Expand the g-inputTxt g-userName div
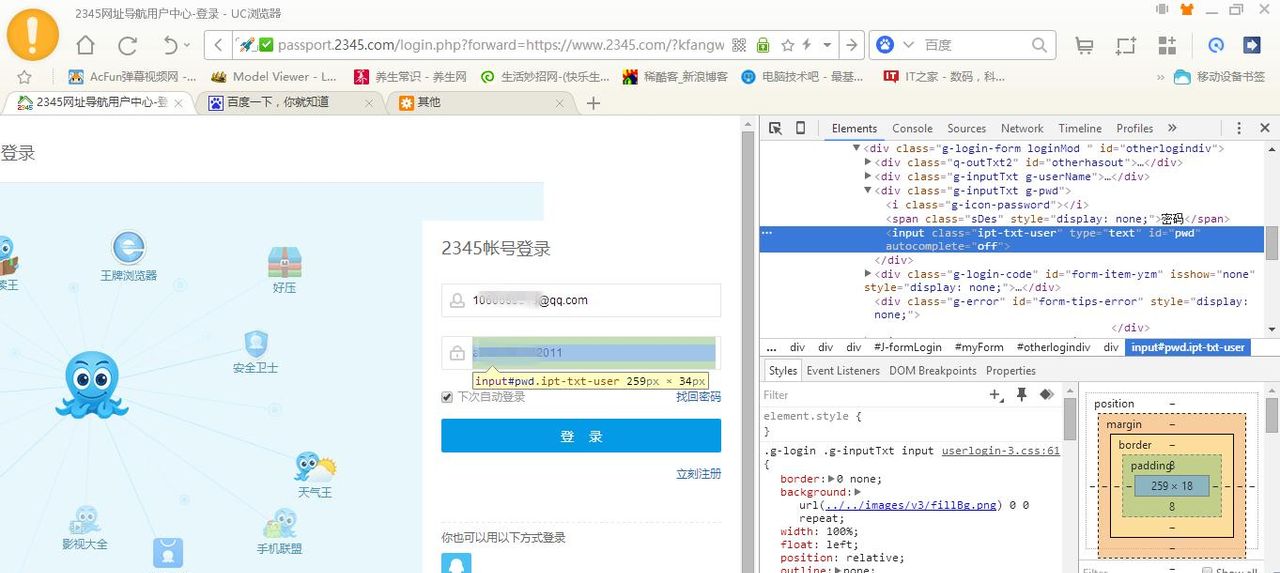The image size is (1280, 573). [868, 176]
